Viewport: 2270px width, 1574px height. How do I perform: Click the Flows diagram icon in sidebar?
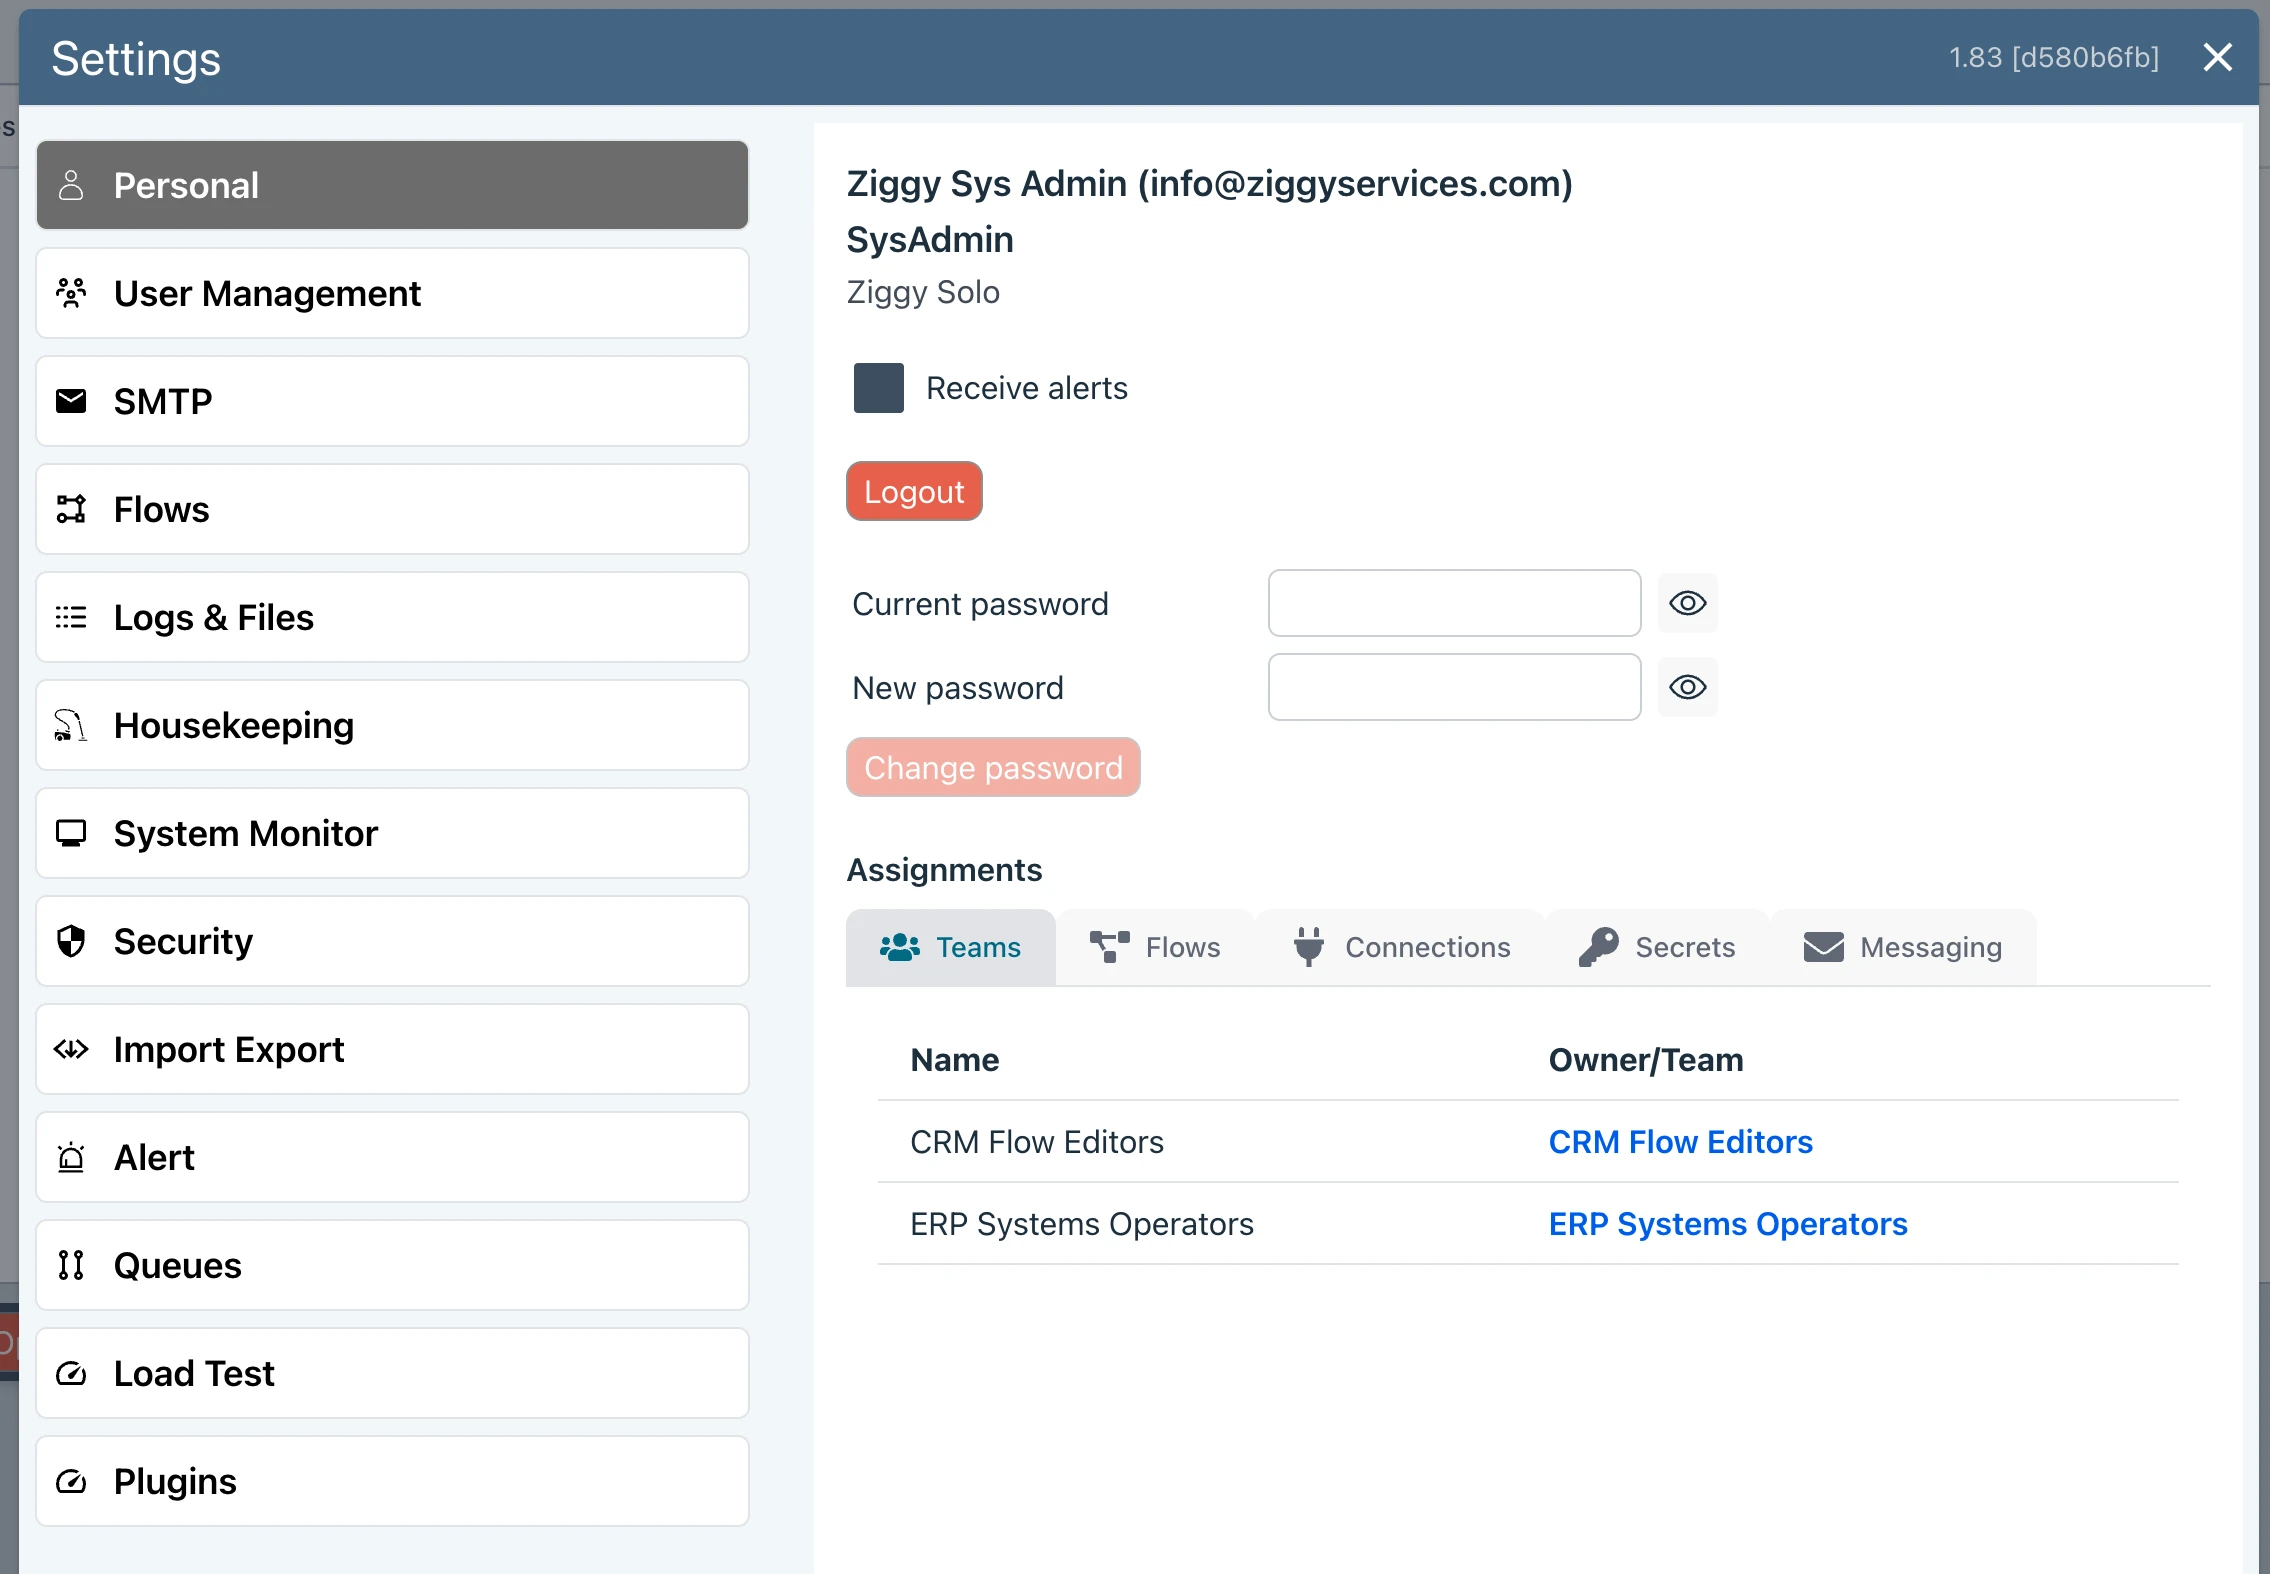[x=71, y=509]
